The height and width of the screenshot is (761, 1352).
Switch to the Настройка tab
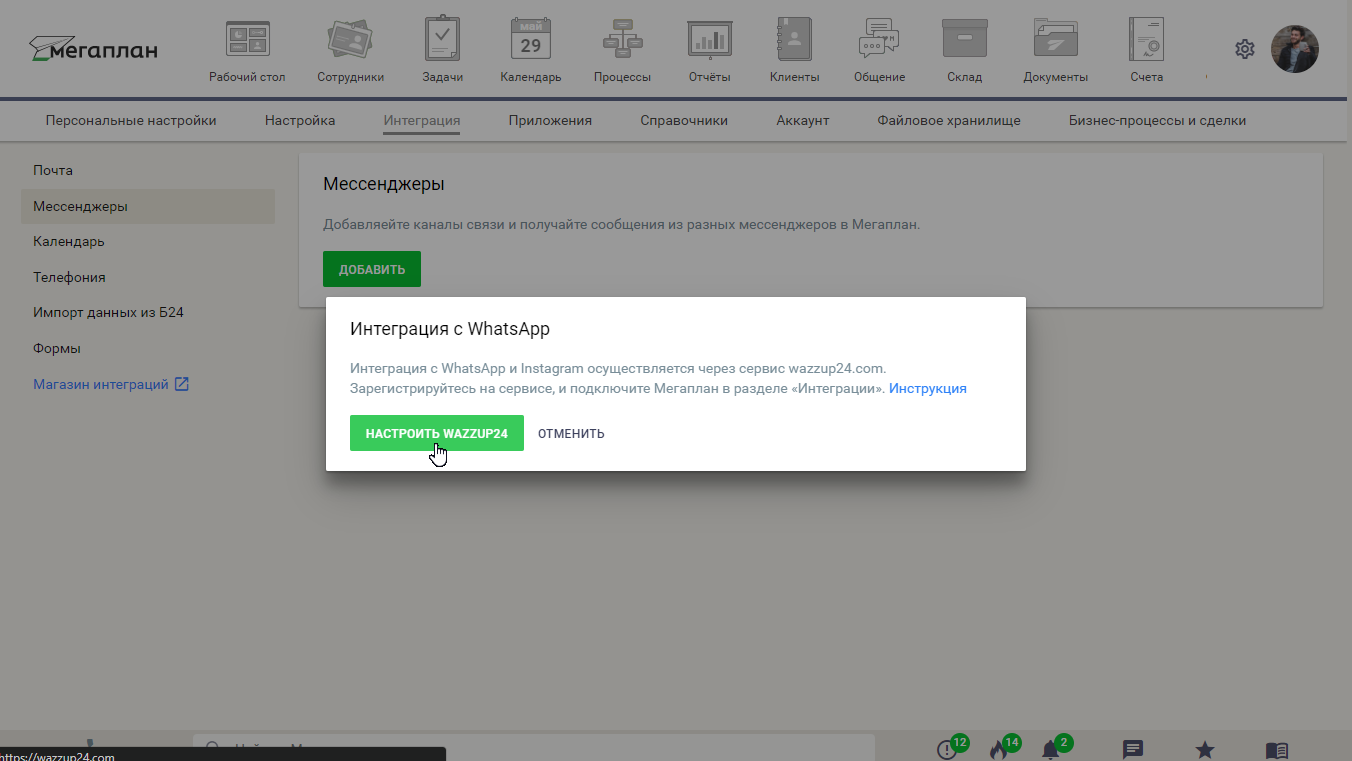[300, 120]
